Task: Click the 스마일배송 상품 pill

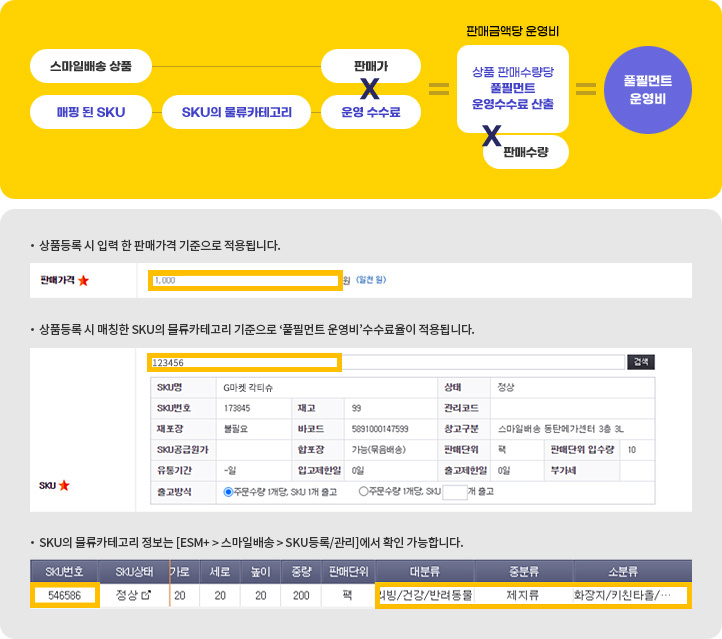Action: (91, 67)
